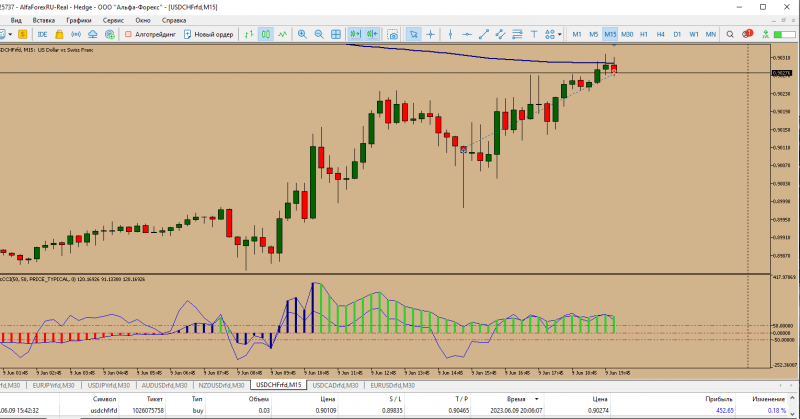The image size is (800, 419).
Task: Set timeframe to MN
Action: (711, 34)
